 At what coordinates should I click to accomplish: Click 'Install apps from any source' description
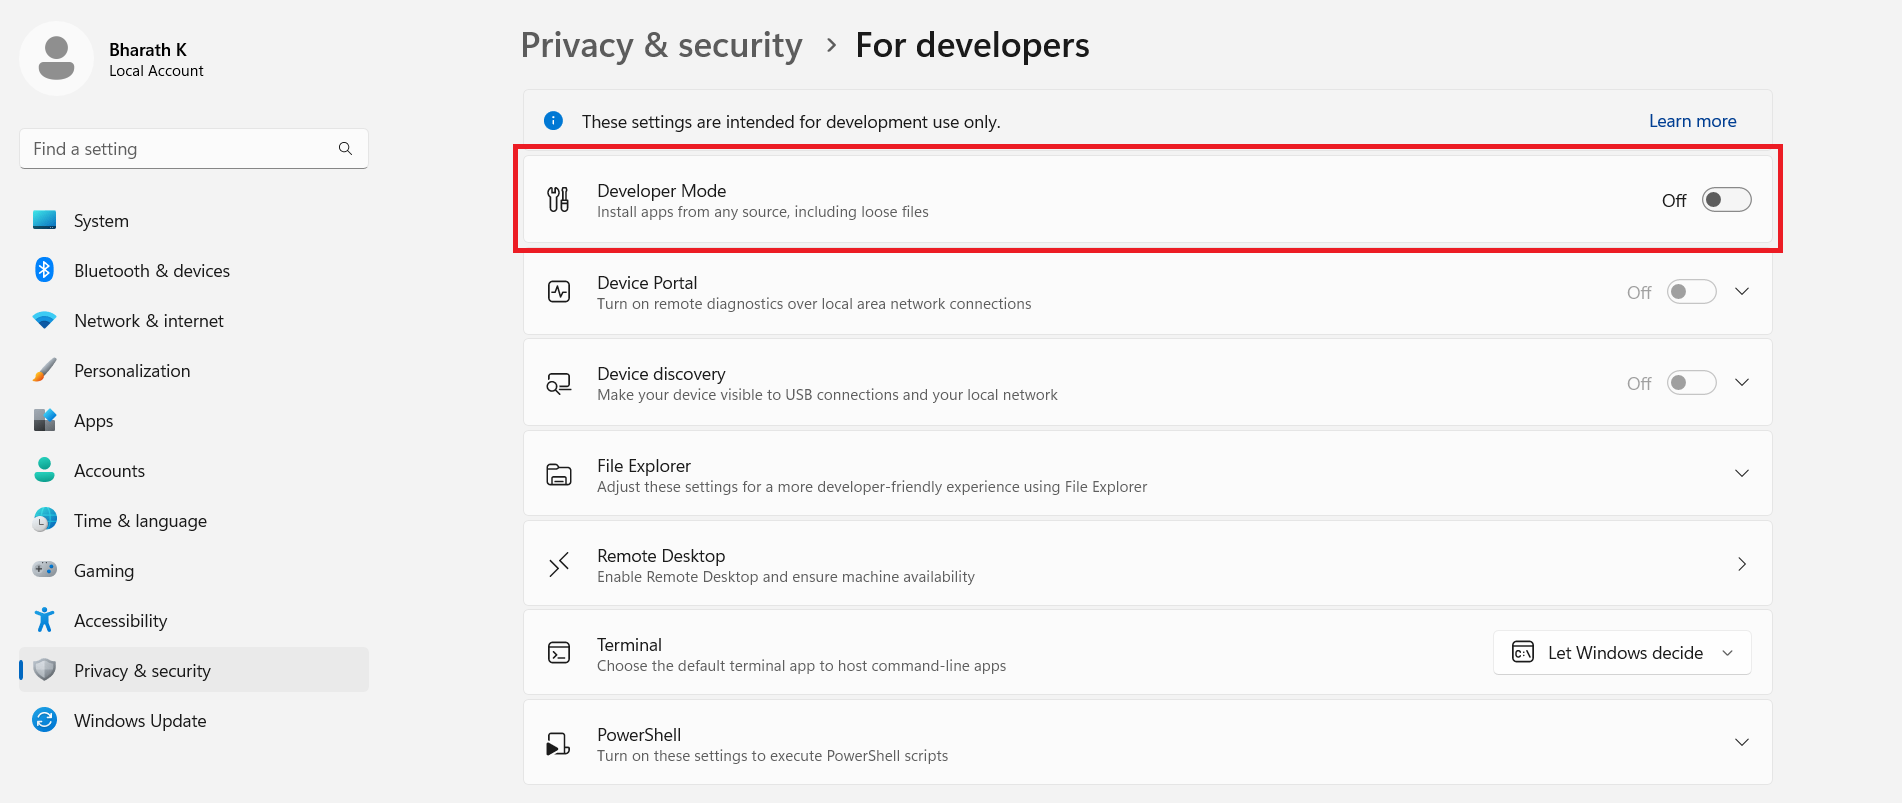pos(763,212)
